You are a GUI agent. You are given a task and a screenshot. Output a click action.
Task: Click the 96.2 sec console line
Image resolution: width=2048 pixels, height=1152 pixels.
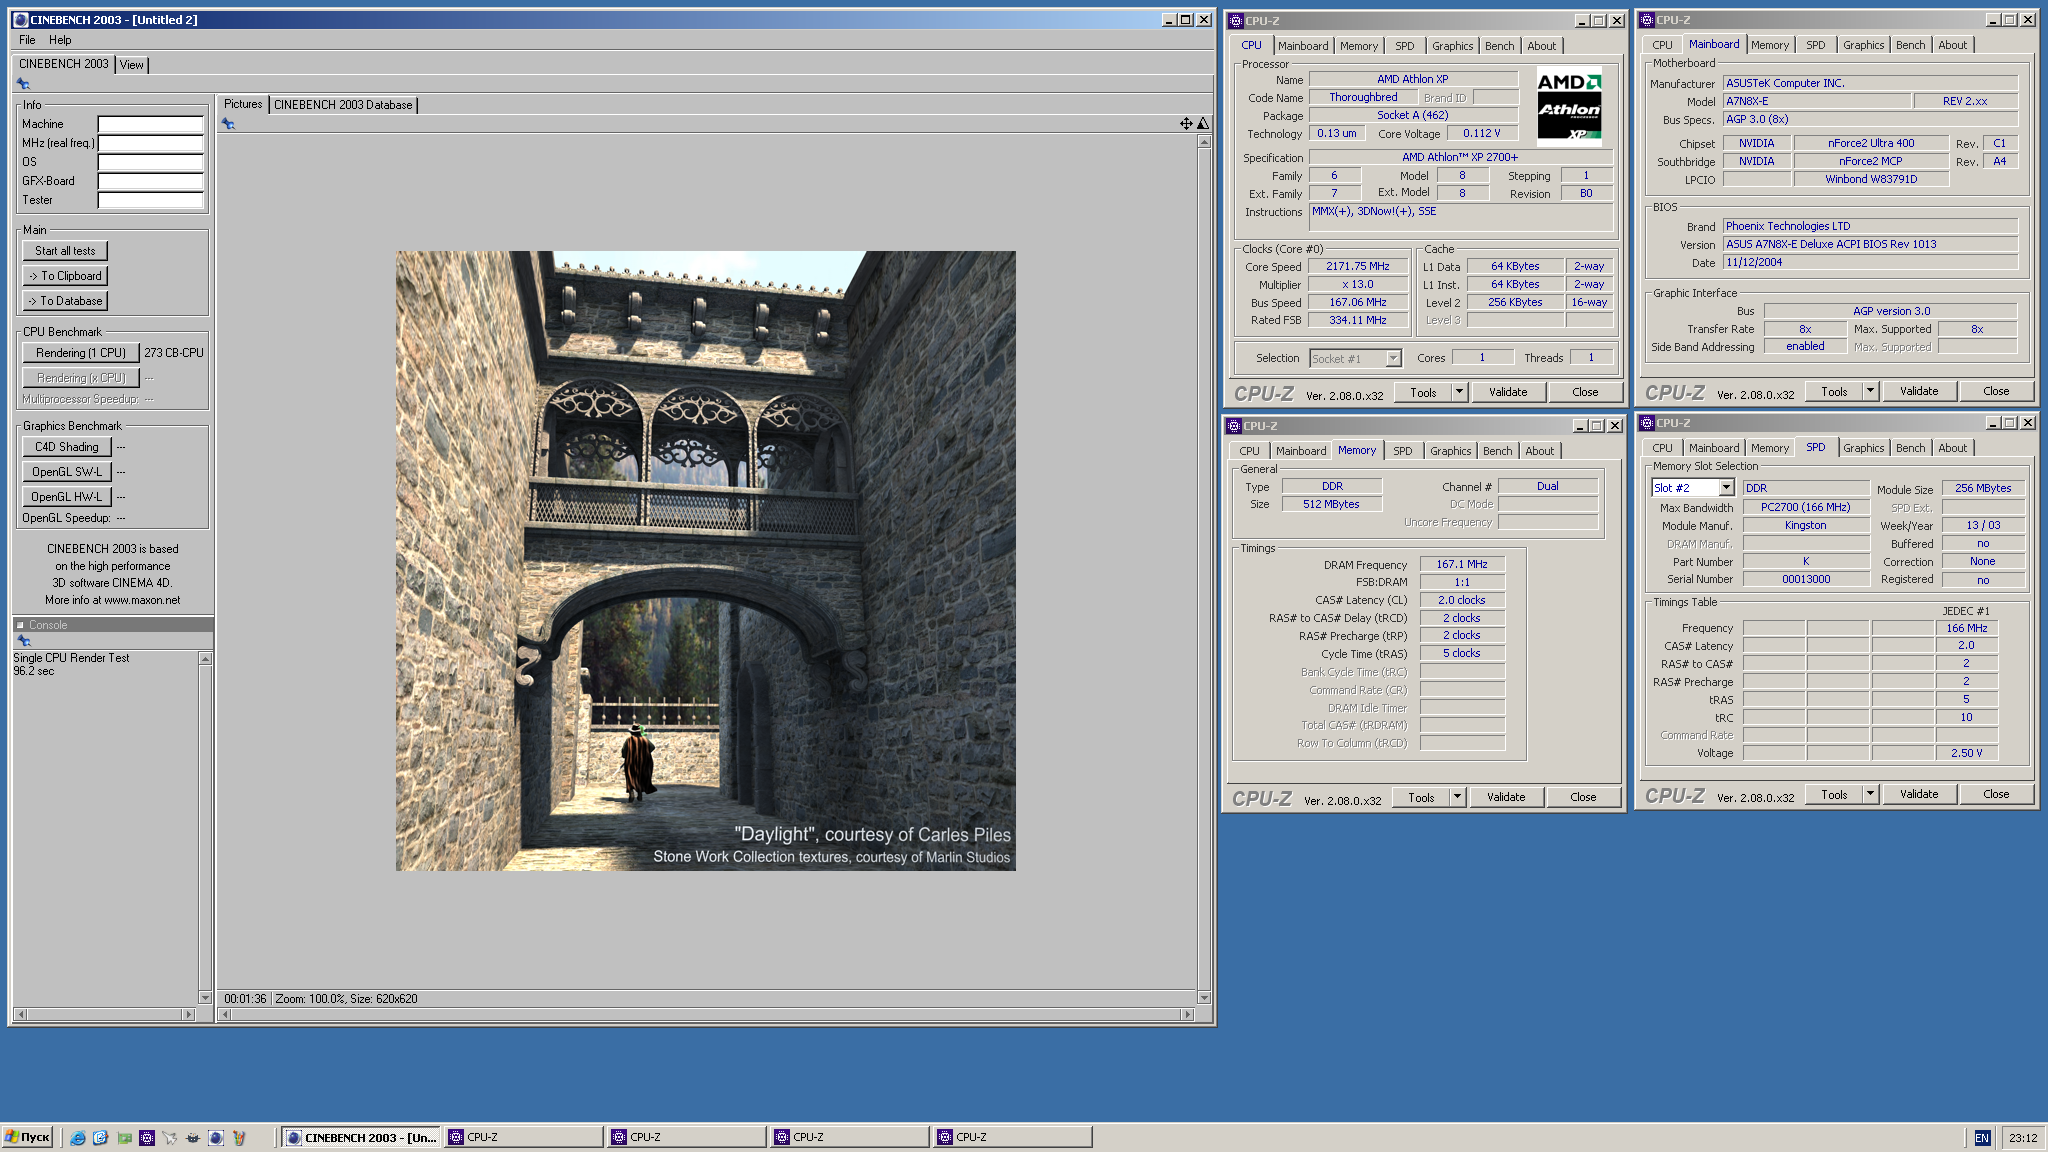(x=34, y=672)
